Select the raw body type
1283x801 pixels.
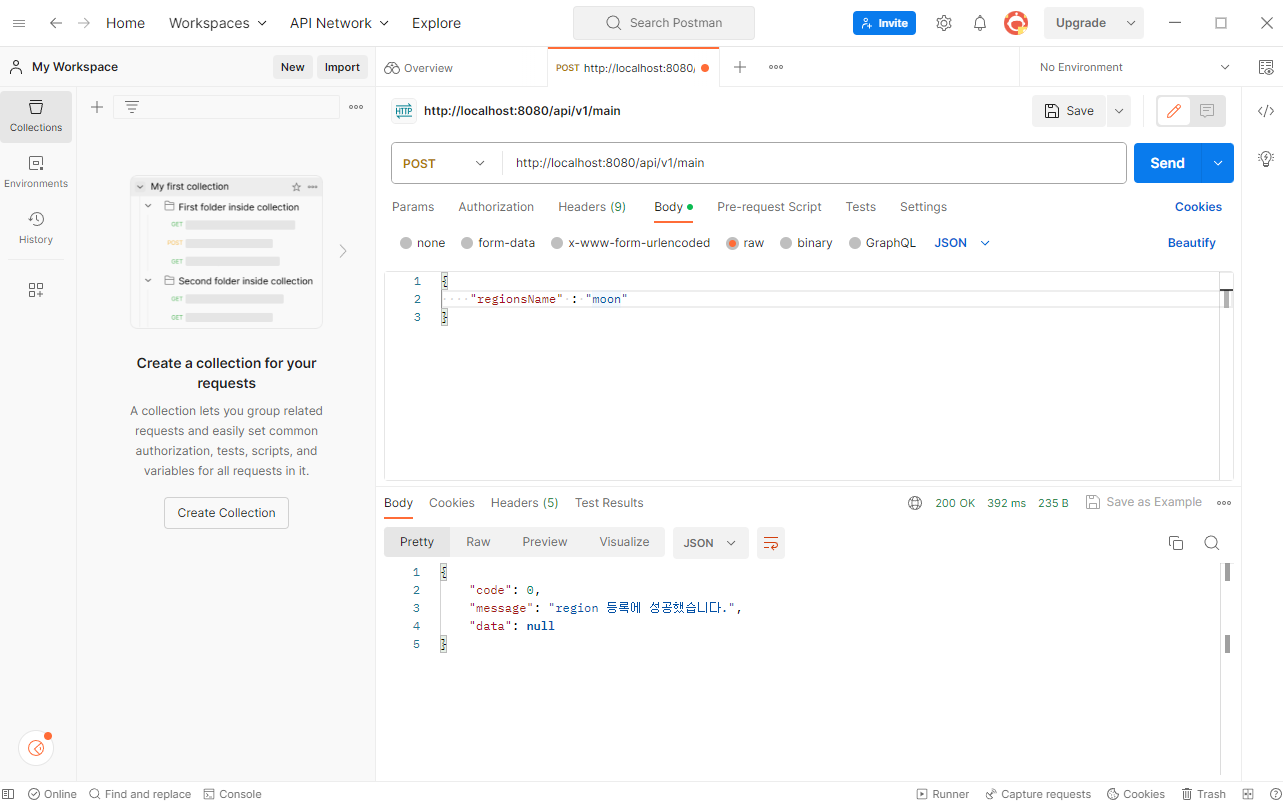[733, 243]
